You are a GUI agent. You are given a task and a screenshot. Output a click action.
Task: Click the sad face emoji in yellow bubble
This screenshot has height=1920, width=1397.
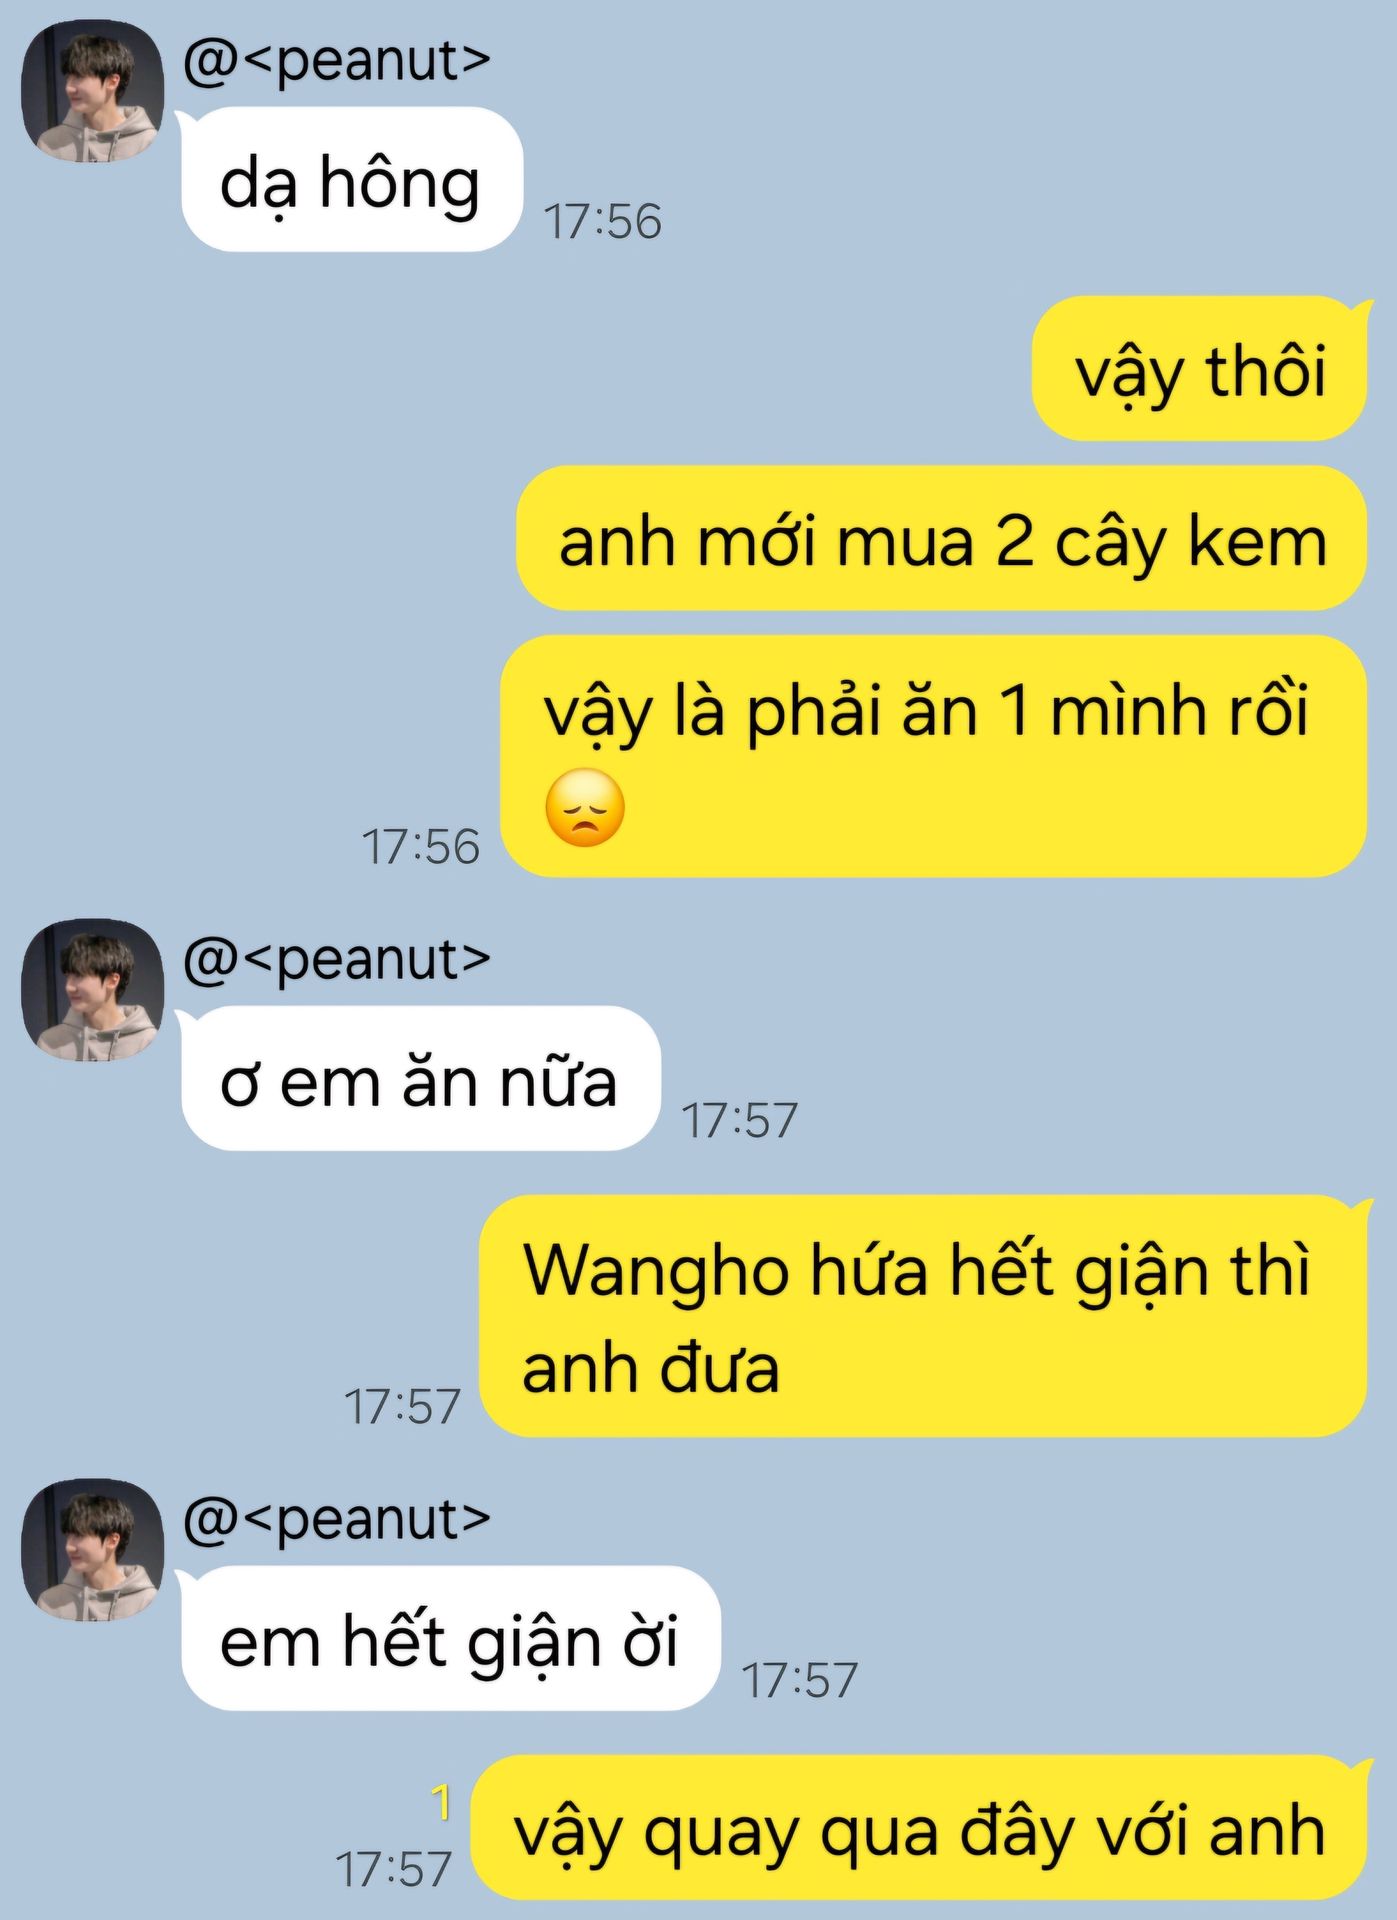tap(585, 808)
